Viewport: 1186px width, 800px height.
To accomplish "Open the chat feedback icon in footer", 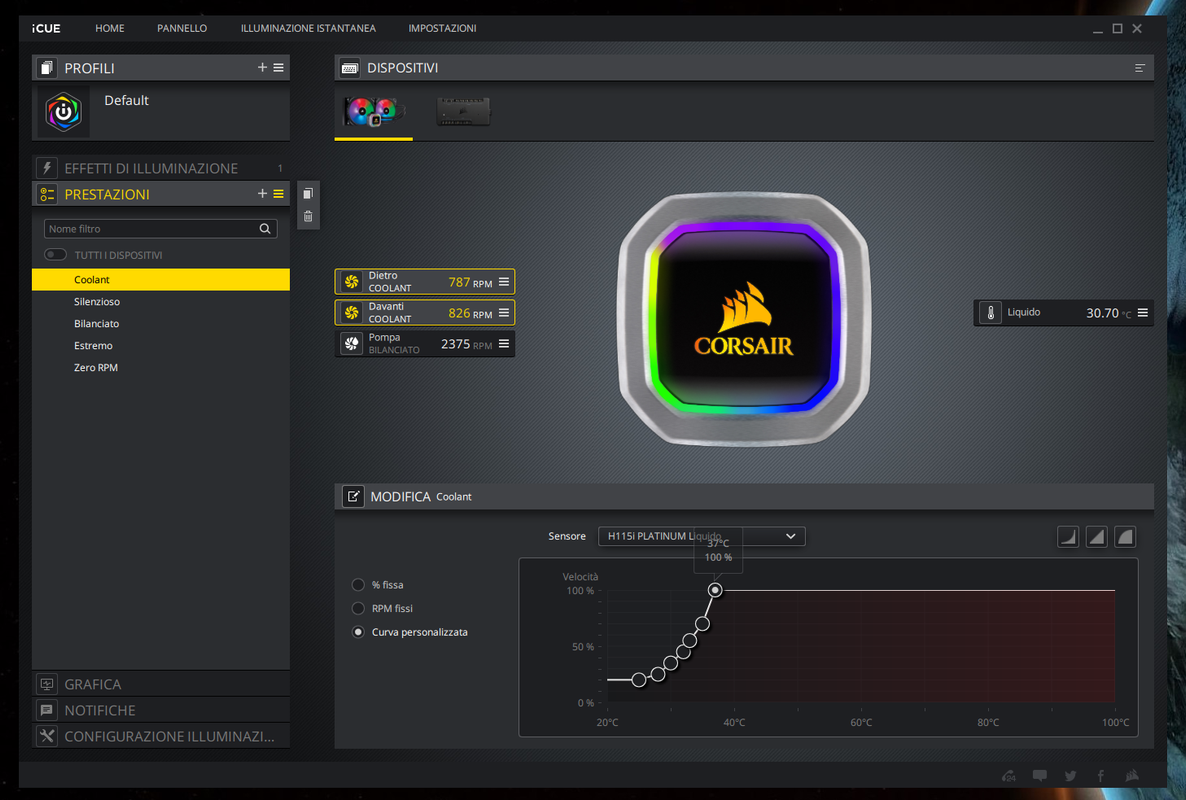I will (1040, 776).
